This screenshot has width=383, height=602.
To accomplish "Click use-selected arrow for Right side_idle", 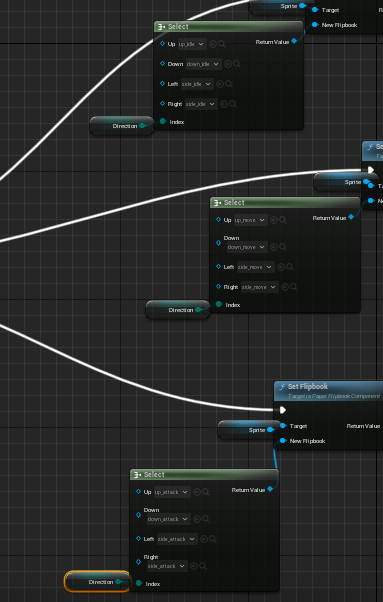I will coord(224,104).
